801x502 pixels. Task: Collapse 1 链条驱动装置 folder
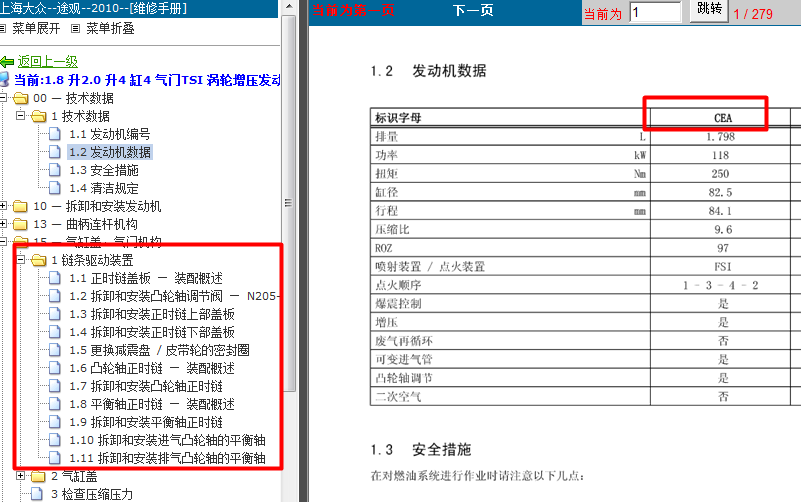[x=20, y=259]
